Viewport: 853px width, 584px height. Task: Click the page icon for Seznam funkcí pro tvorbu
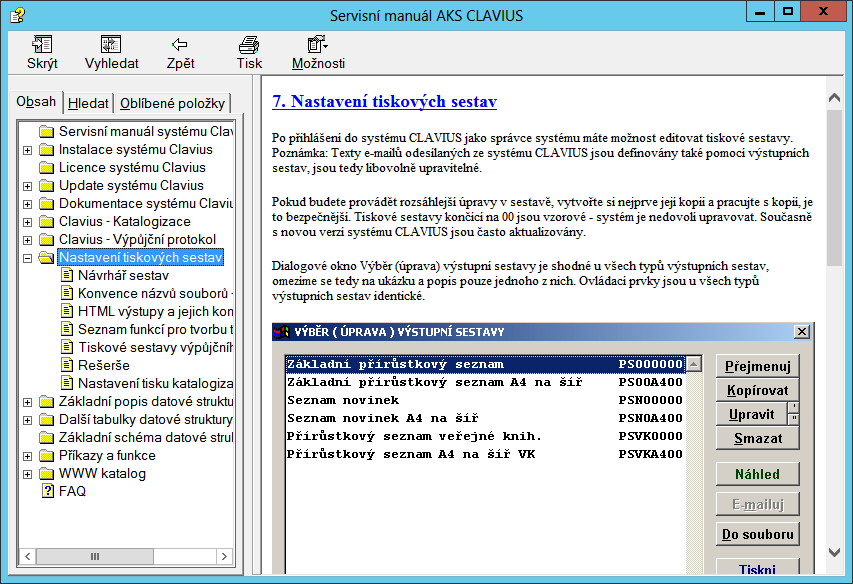(67, 329)
